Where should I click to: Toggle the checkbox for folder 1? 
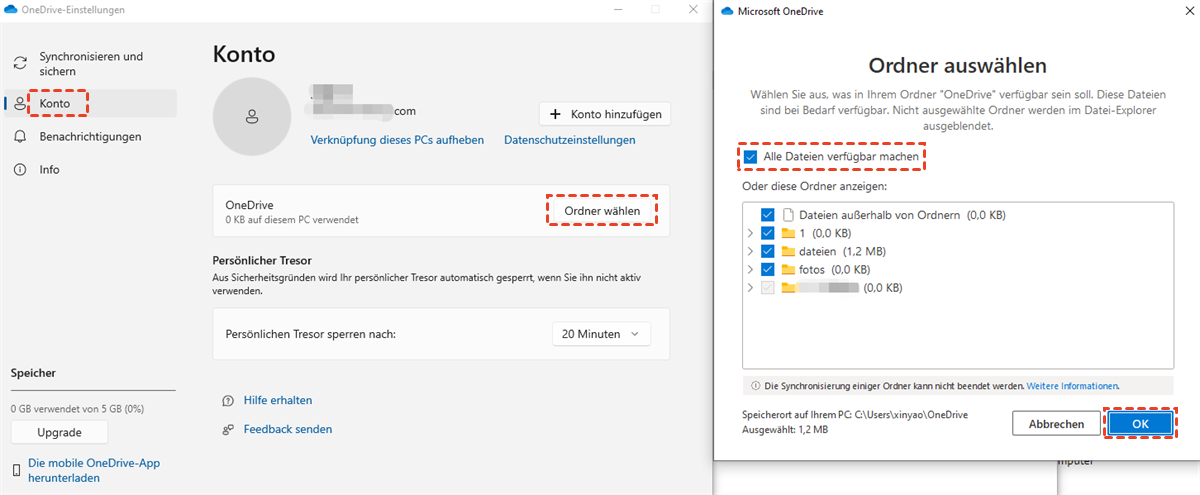pyautogui.click(x=767, y=233)
